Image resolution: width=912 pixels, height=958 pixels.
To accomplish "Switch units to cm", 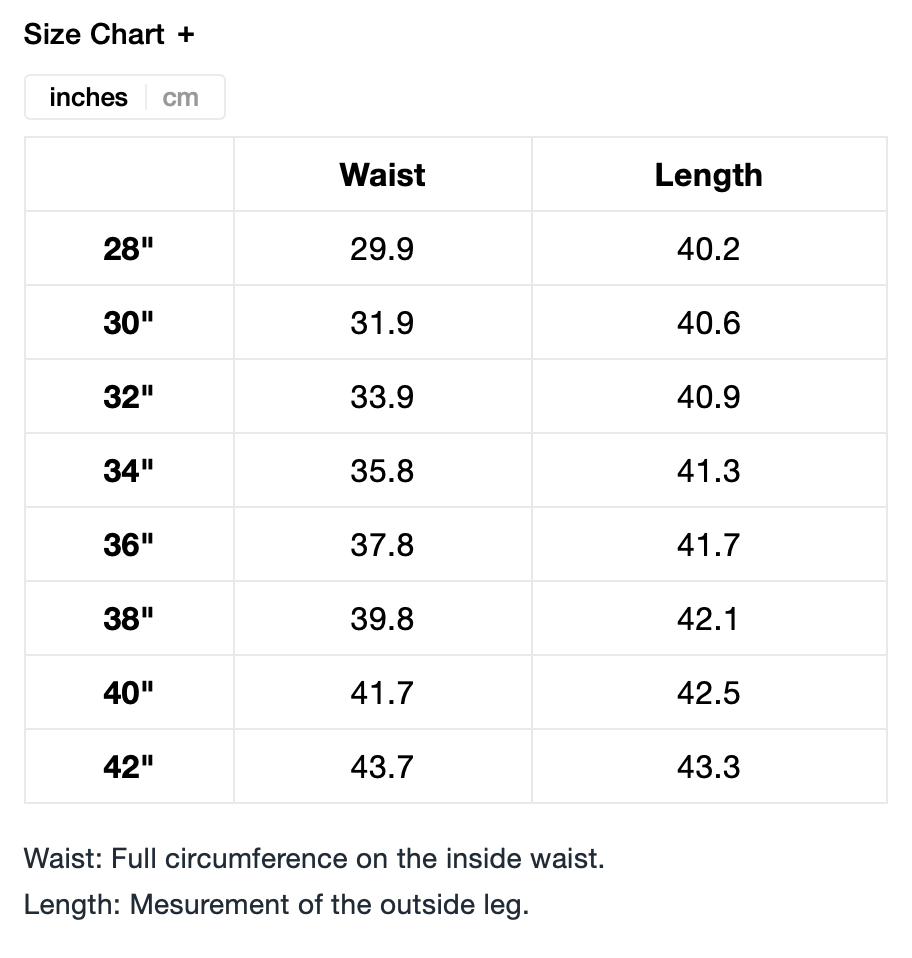I will tap(180, 97).
